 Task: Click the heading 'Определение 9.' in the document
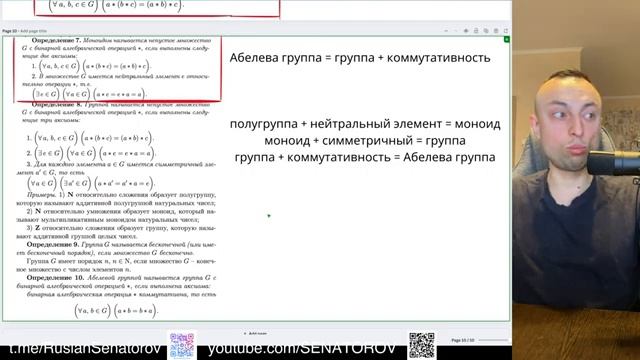tap(53, 244)
